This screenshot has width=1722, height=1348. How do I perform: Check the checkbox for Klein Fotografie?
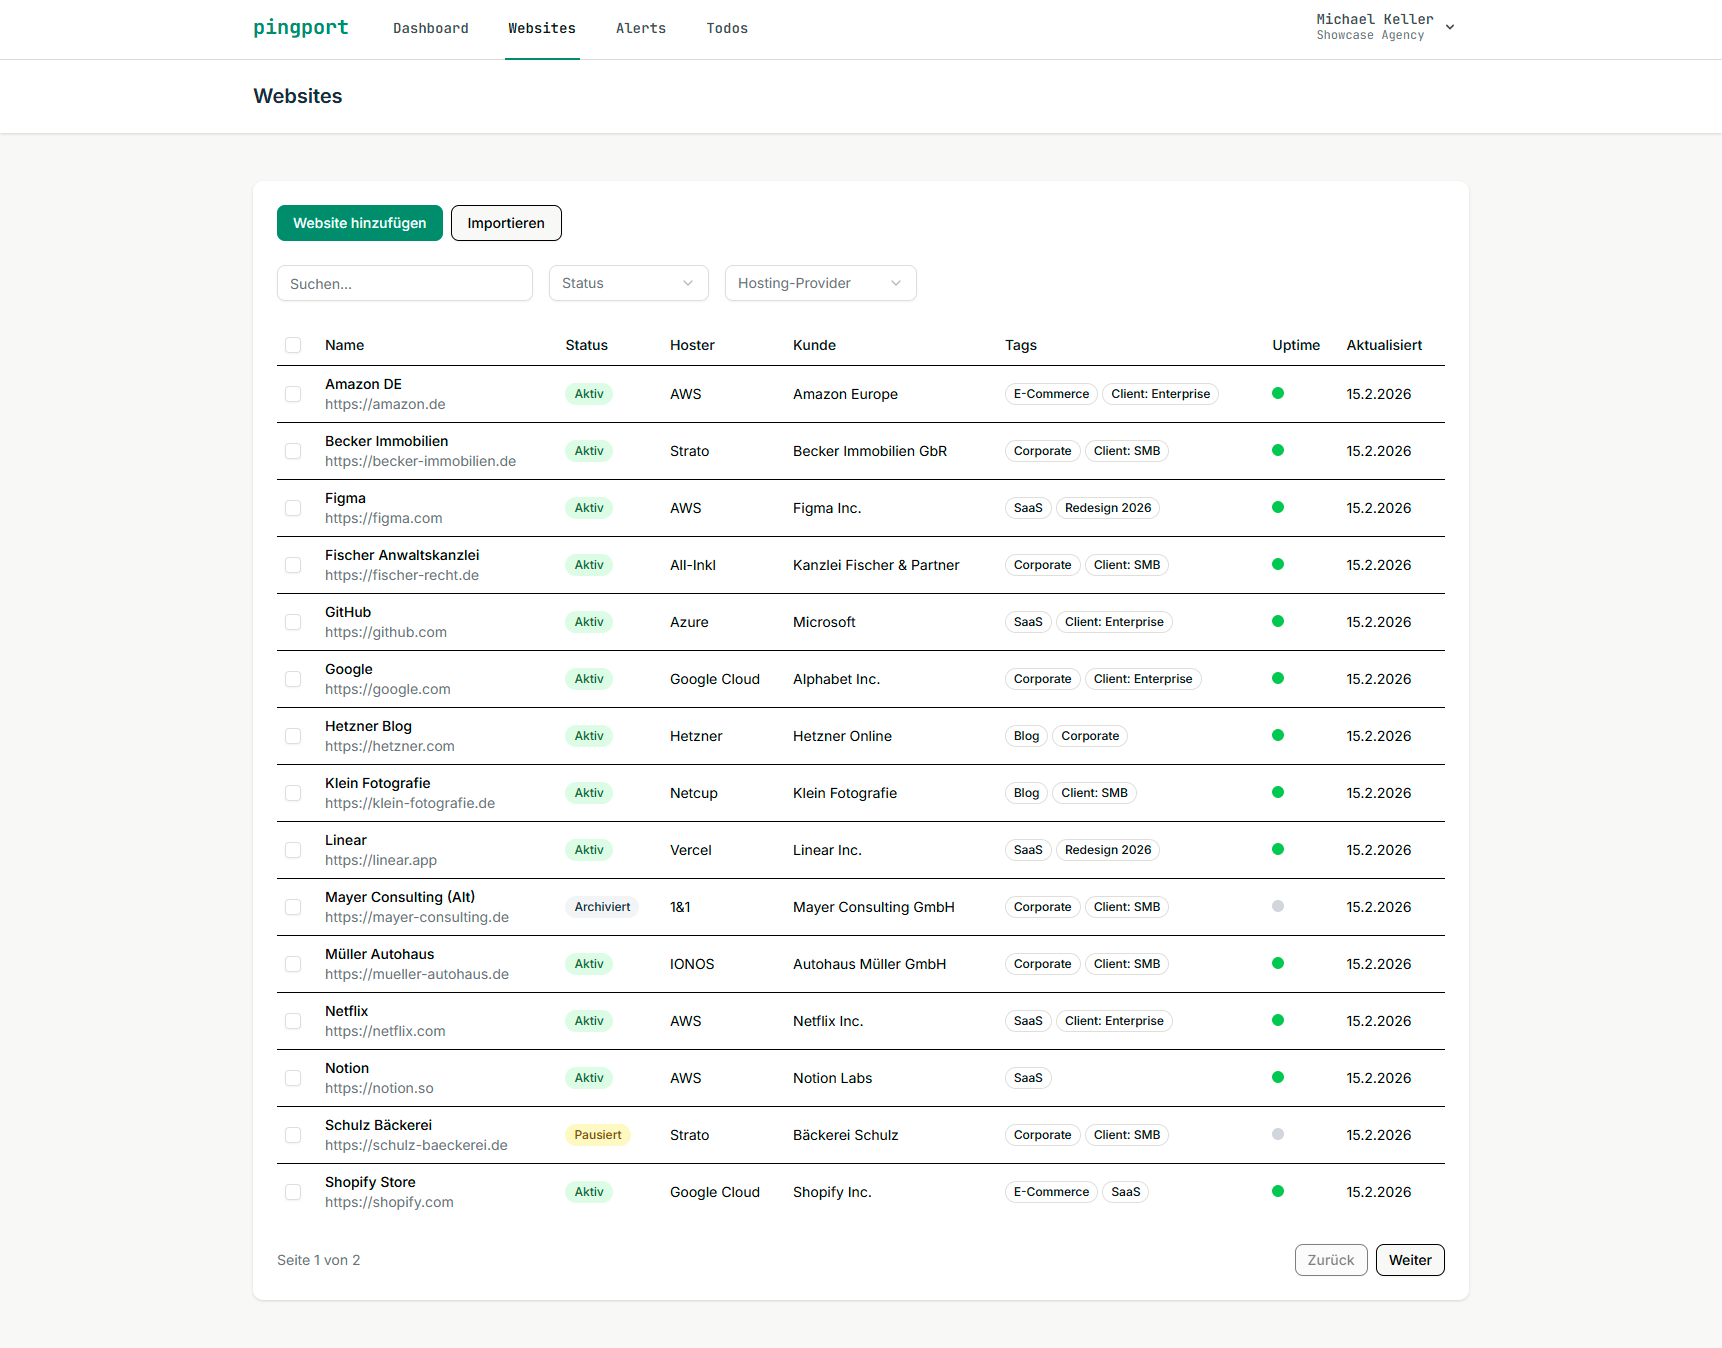tap(293, 793)
